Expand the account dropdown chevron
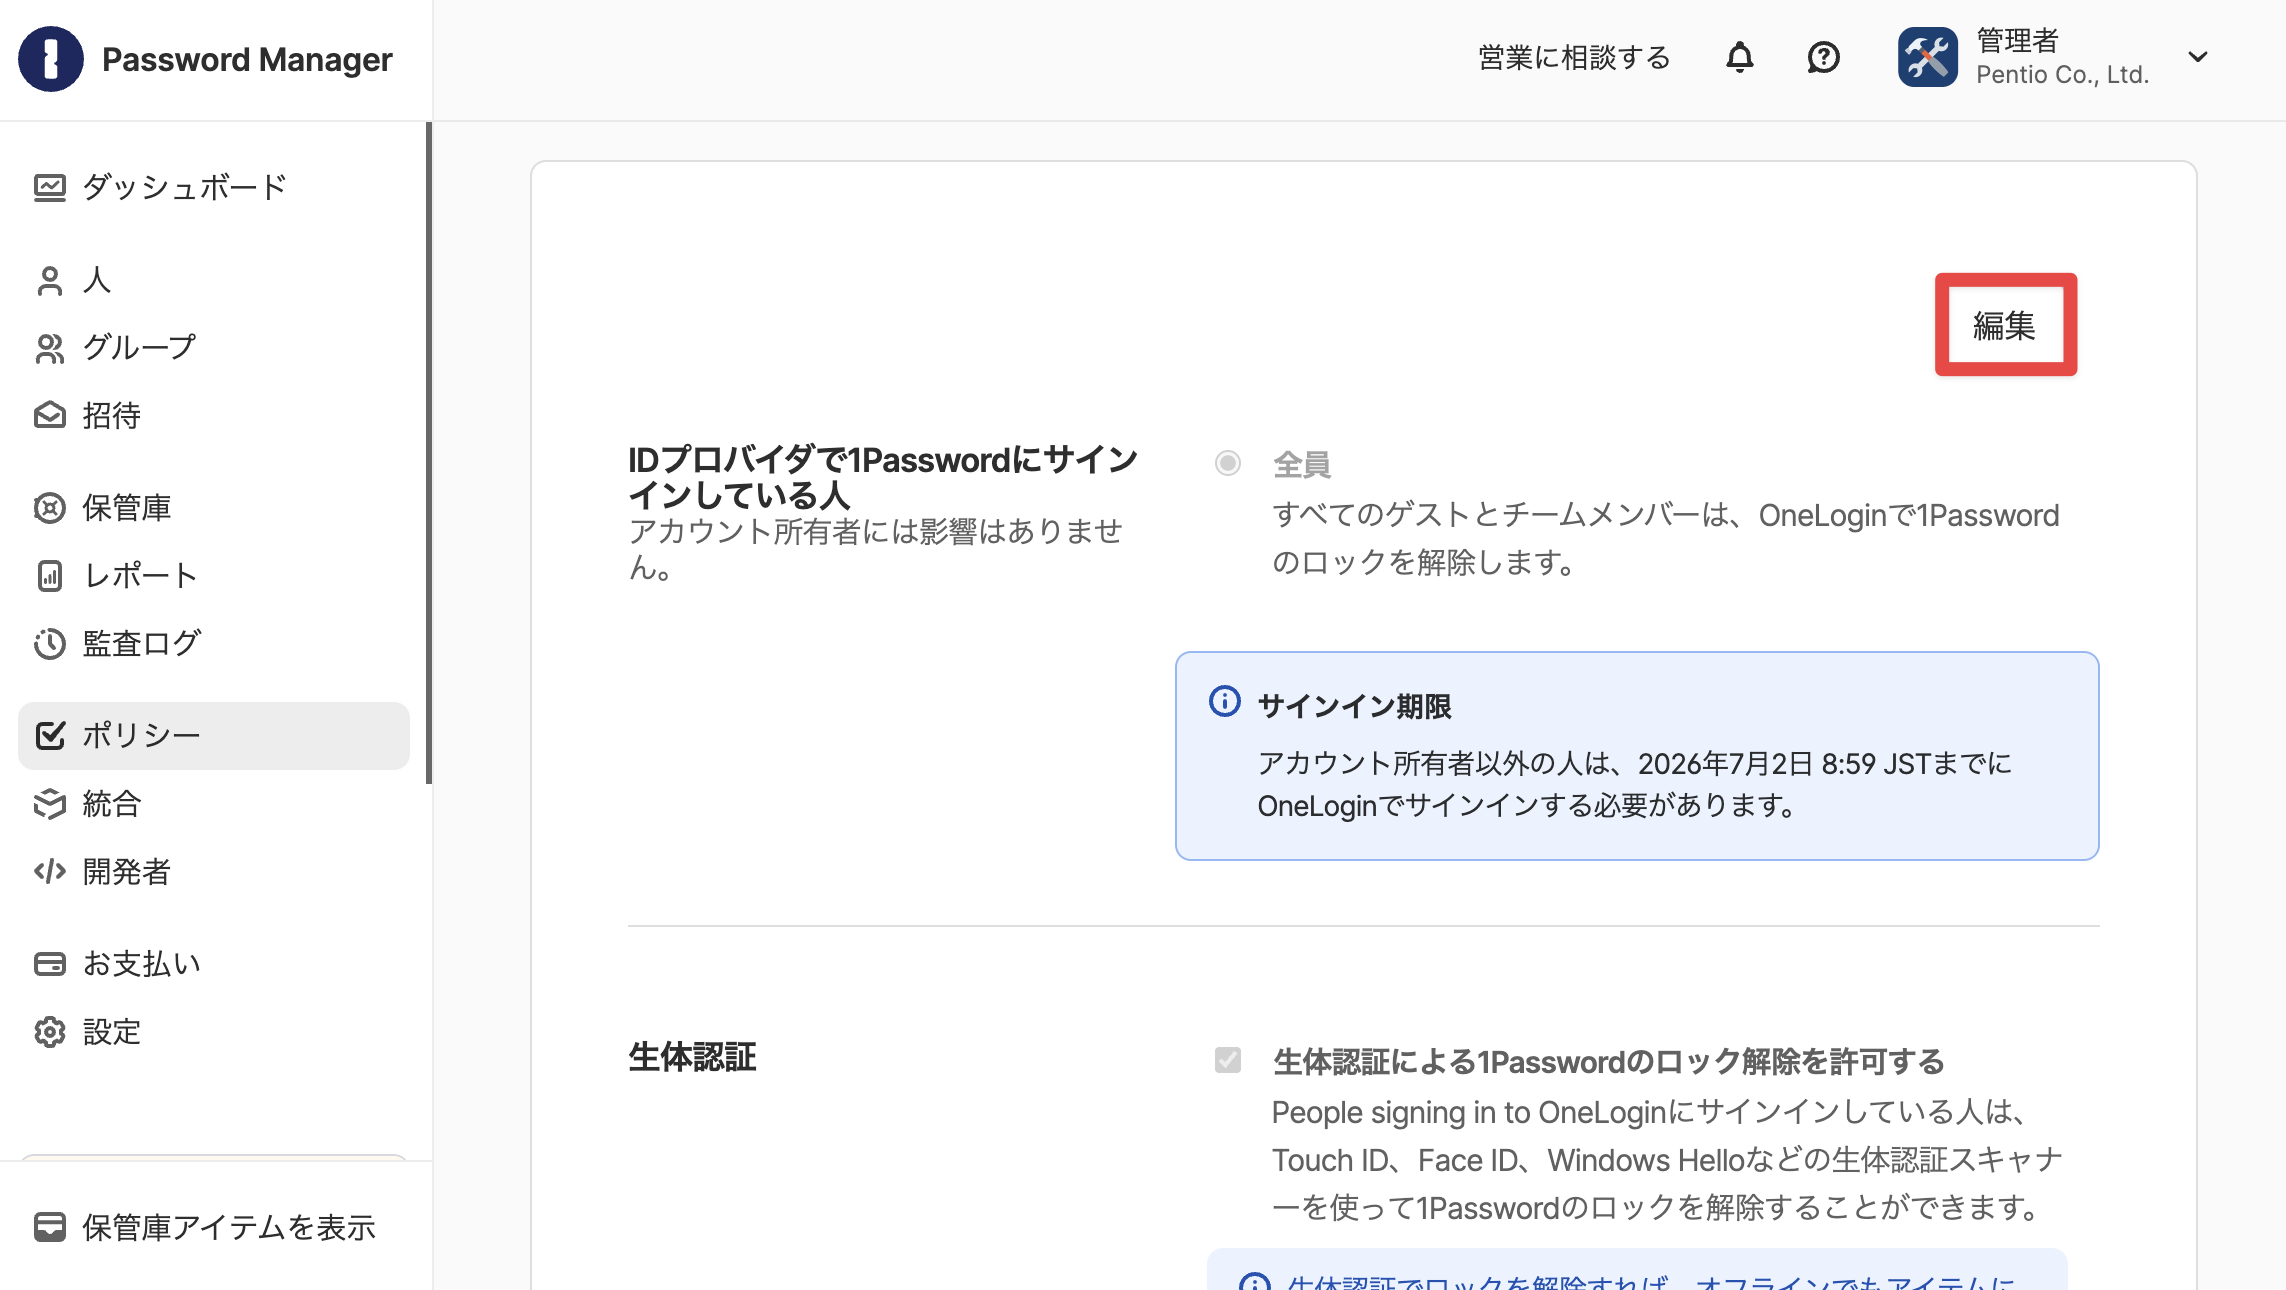The width and height of the screenshot is (2286, 1290). click(x=2198, y=57)
